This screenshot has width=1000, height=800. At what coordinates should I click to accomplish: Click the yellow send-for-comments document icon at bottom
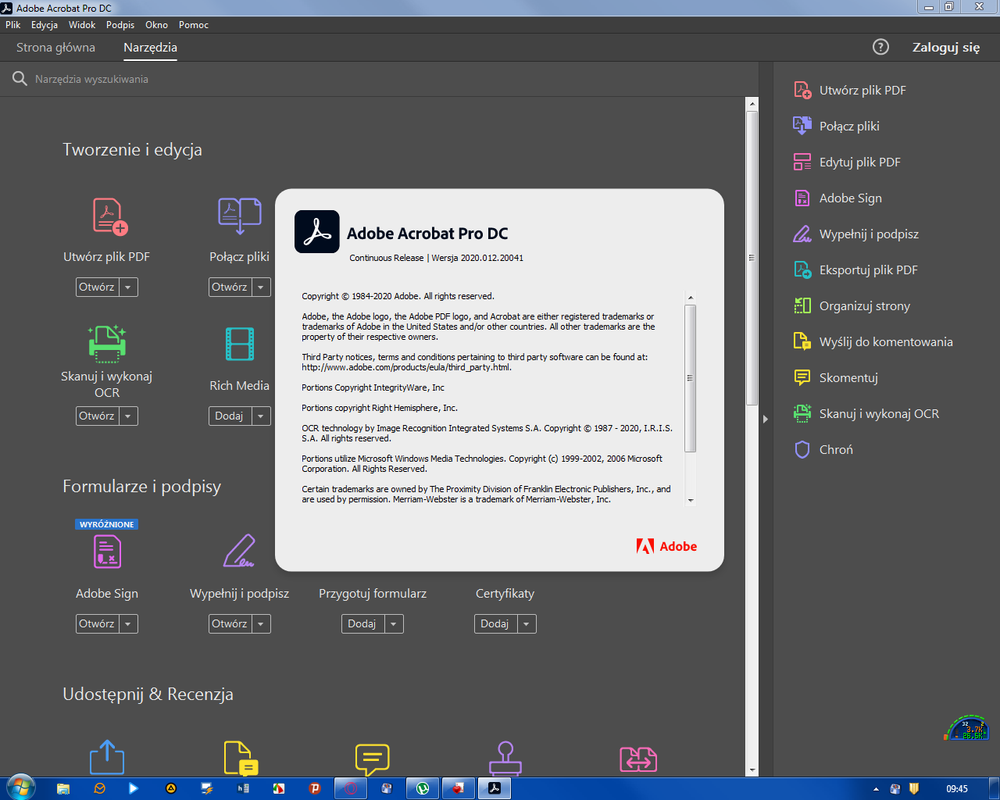click(240, 759)
